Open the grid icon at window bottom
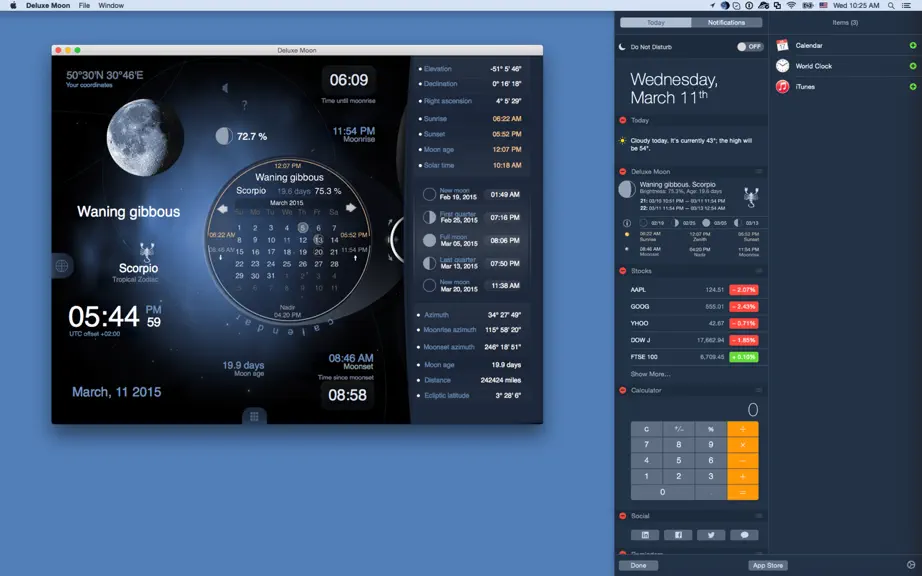This screenshot has width=922, height=576. 254,417
